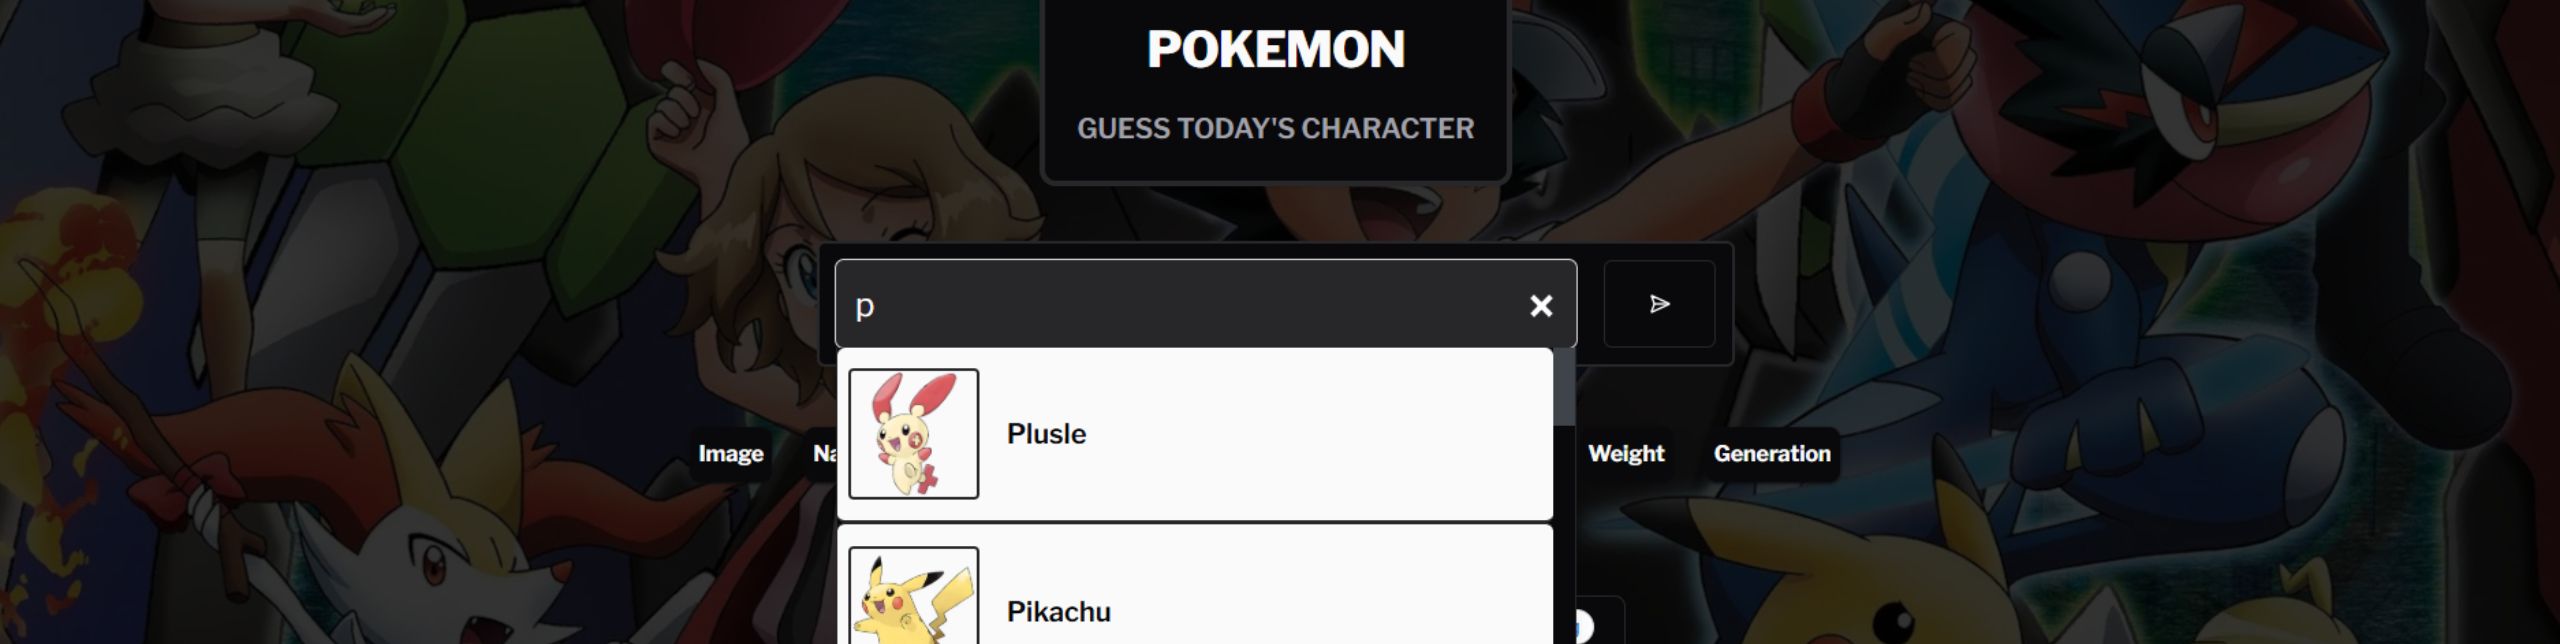Click the suggestion list scrollbar thumb
Viewport: 2560px width, 644px height.
[x=1564, y=387]
